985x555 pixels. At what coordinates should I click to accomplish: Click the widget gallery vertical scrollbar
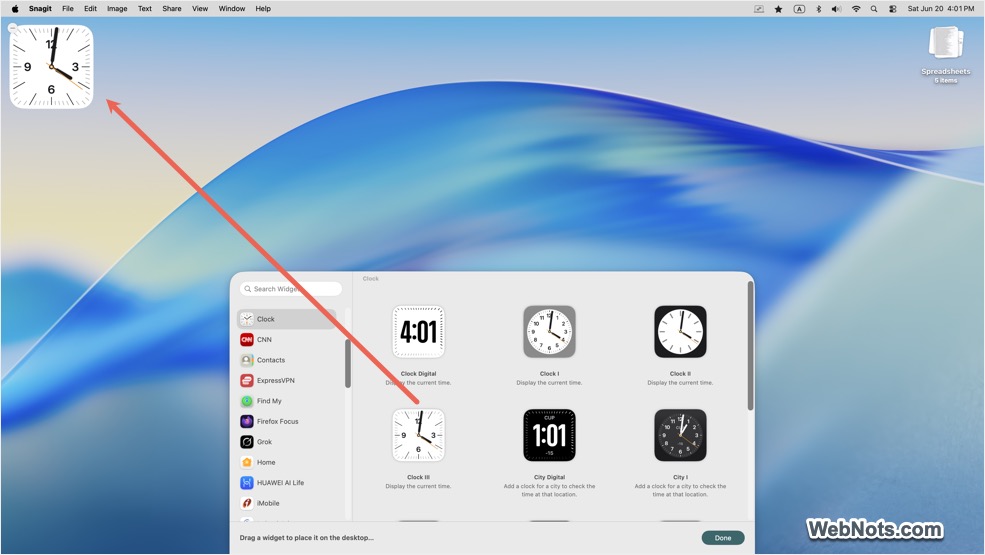pos(750,346)
